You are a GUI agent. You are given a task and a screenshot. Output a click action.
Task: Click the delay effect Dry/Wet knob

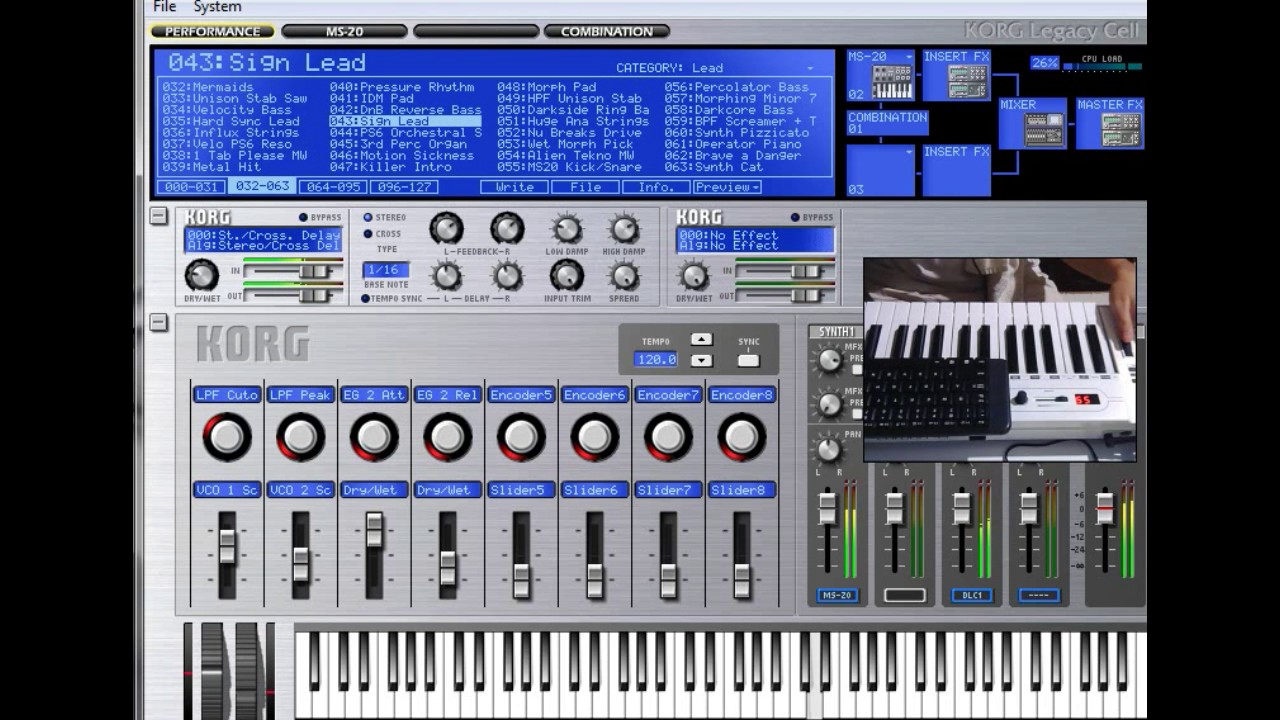coord(201,275)
